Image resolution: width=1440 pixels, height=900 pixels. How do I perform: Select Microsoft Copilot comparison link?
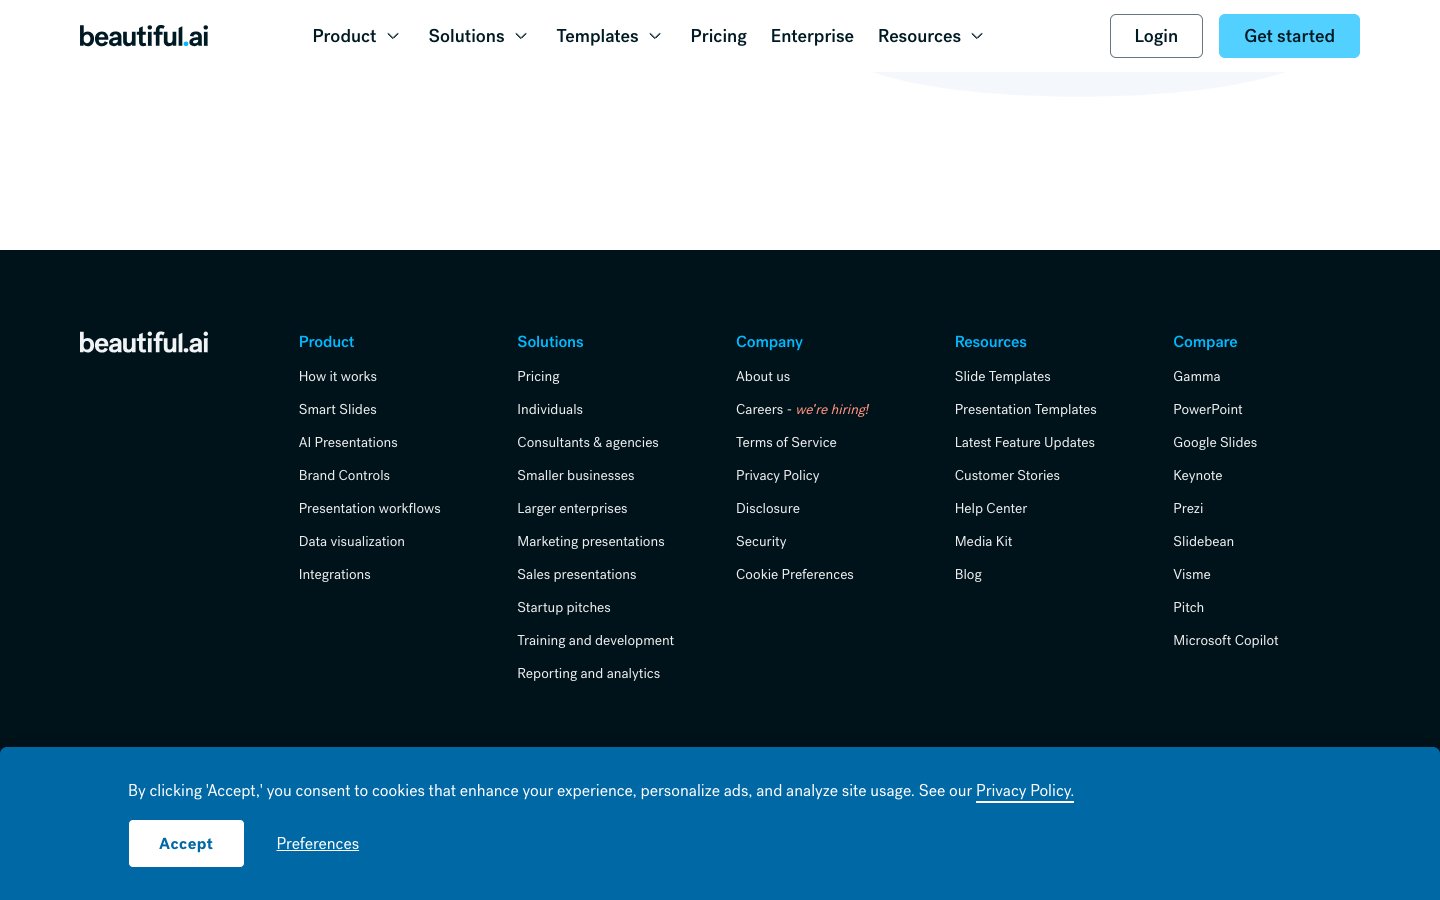pos(1225,640)
